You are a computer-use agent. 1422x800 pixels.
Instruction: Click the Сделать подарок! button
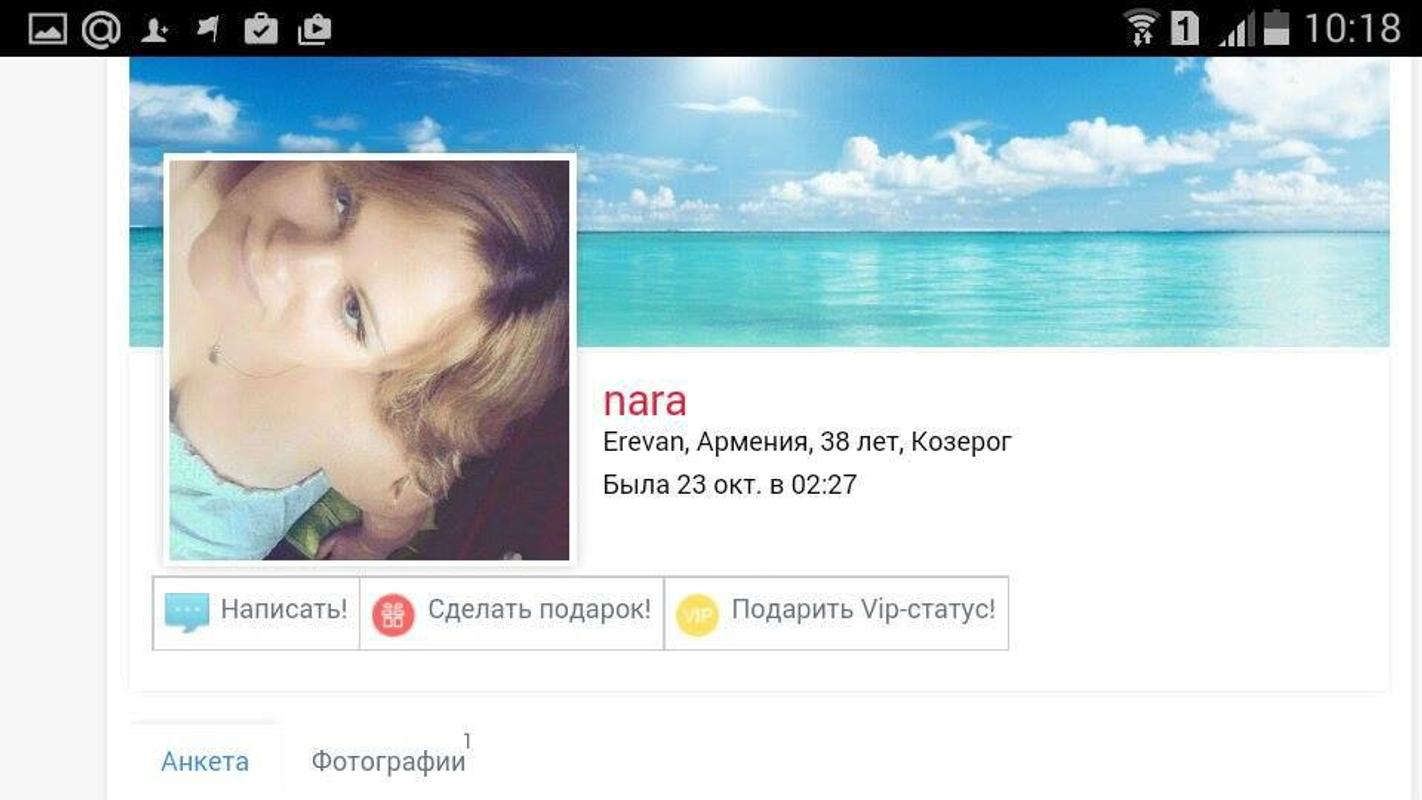(x=512, y=613)
